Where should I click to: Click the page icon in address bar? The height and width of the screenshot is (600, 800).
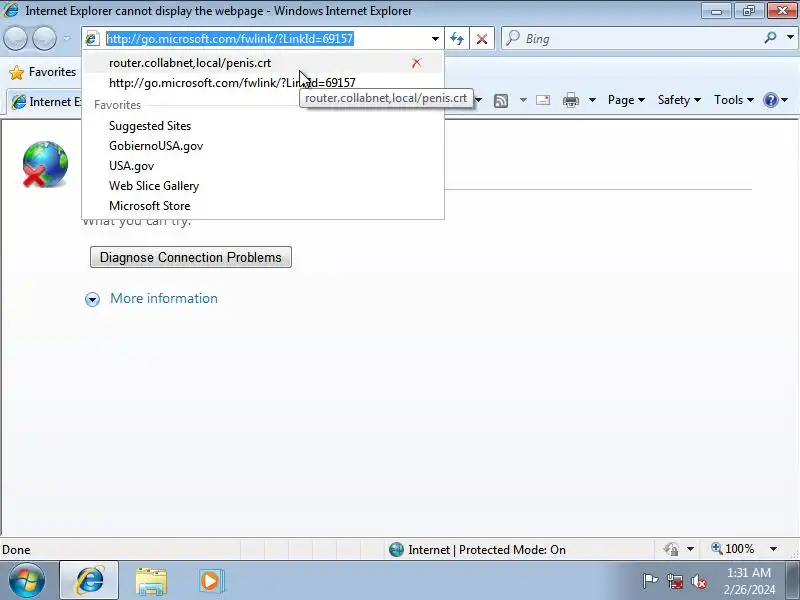click(x=92, y=38)
